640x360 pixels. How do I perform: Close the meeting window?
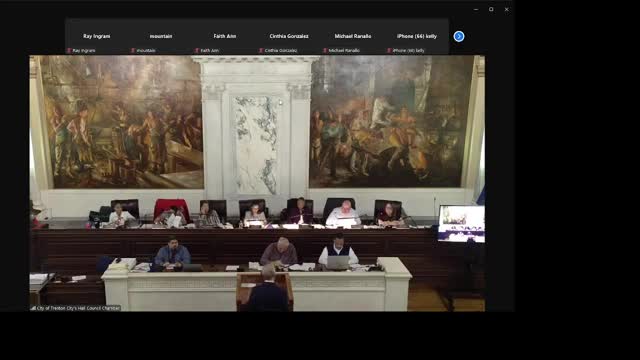pyautogui.click(x=507, y=9)
